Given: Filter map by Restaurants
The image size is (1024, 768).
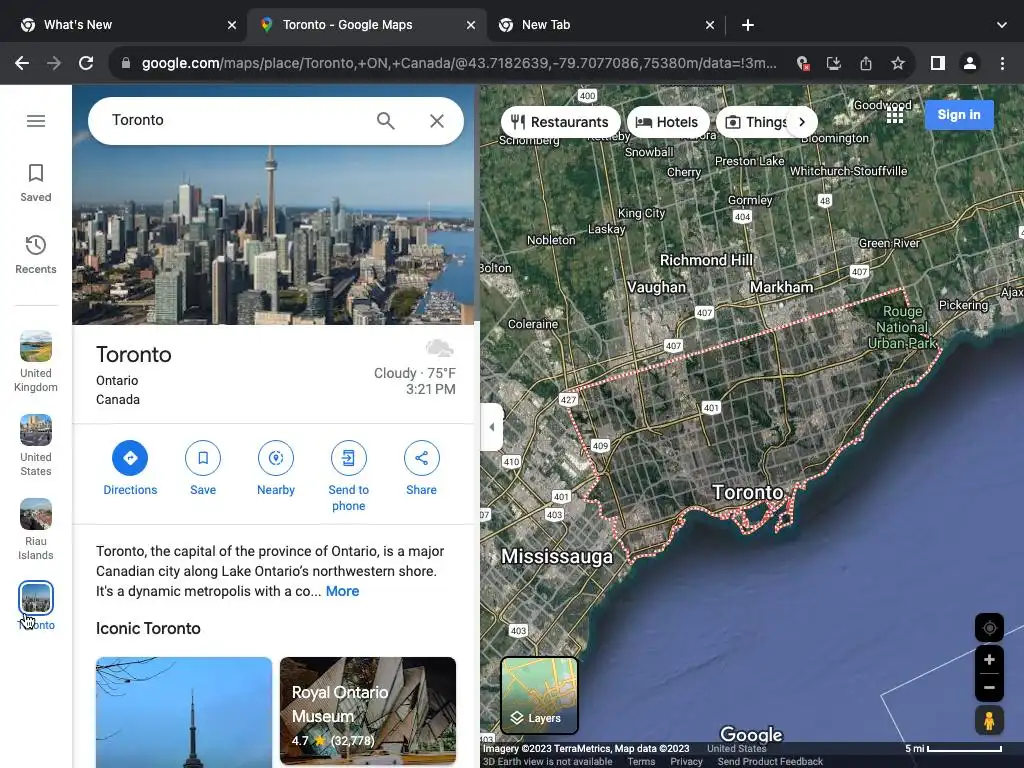Looking at the screenshot, I should pyautogui.click(x=560, y=122).
